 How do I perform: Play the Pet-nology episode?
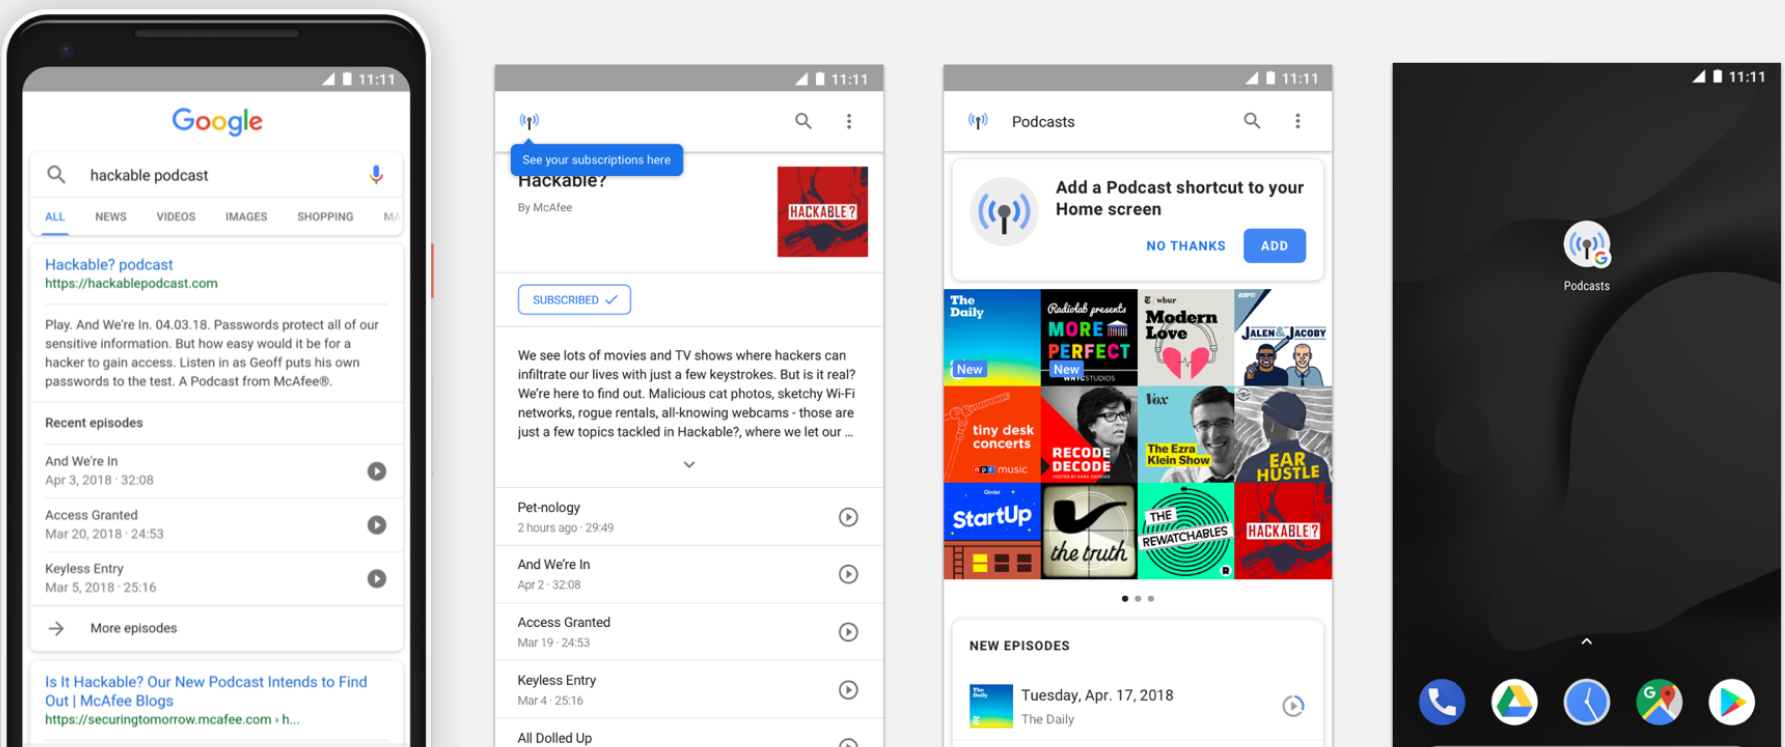coord(848,517)
